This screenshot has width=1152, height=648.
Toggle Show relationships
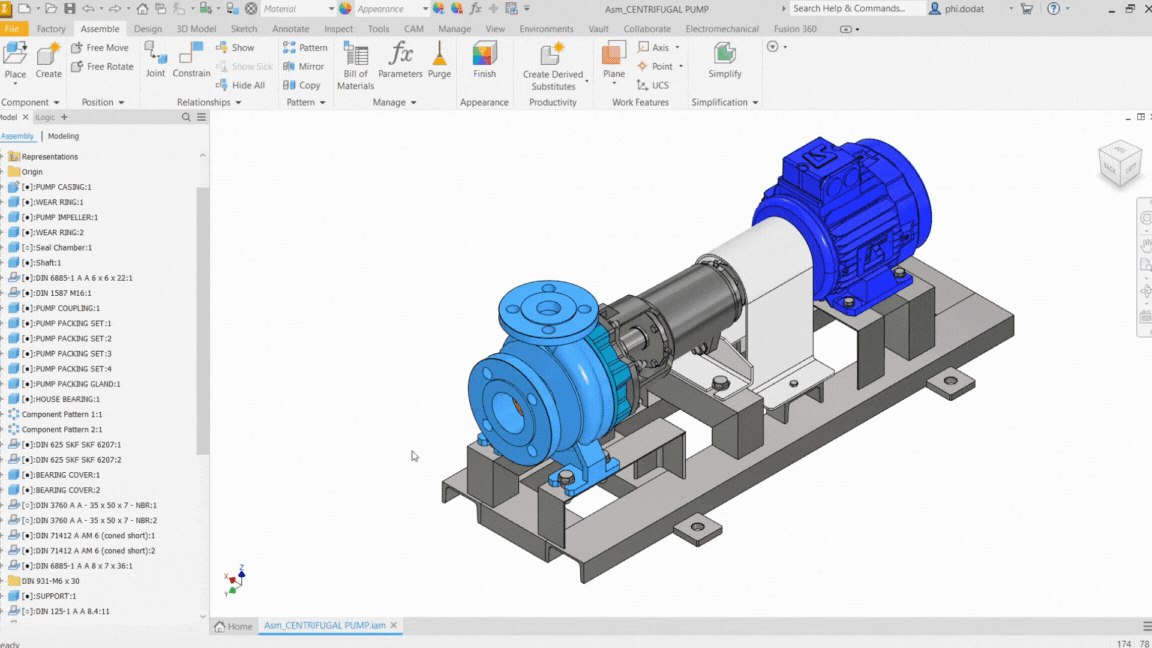[235, 47]
